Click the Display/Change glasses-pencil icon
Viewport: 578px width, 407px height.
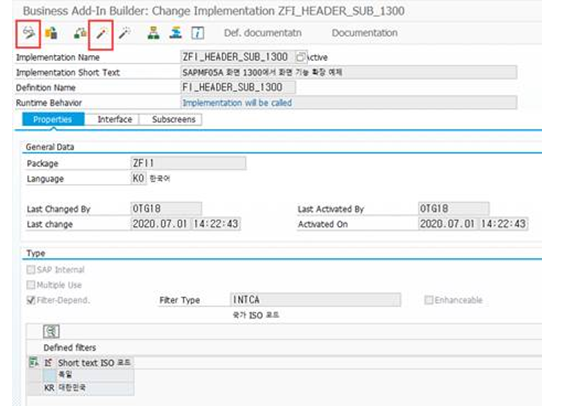click(x=28, y=33)
